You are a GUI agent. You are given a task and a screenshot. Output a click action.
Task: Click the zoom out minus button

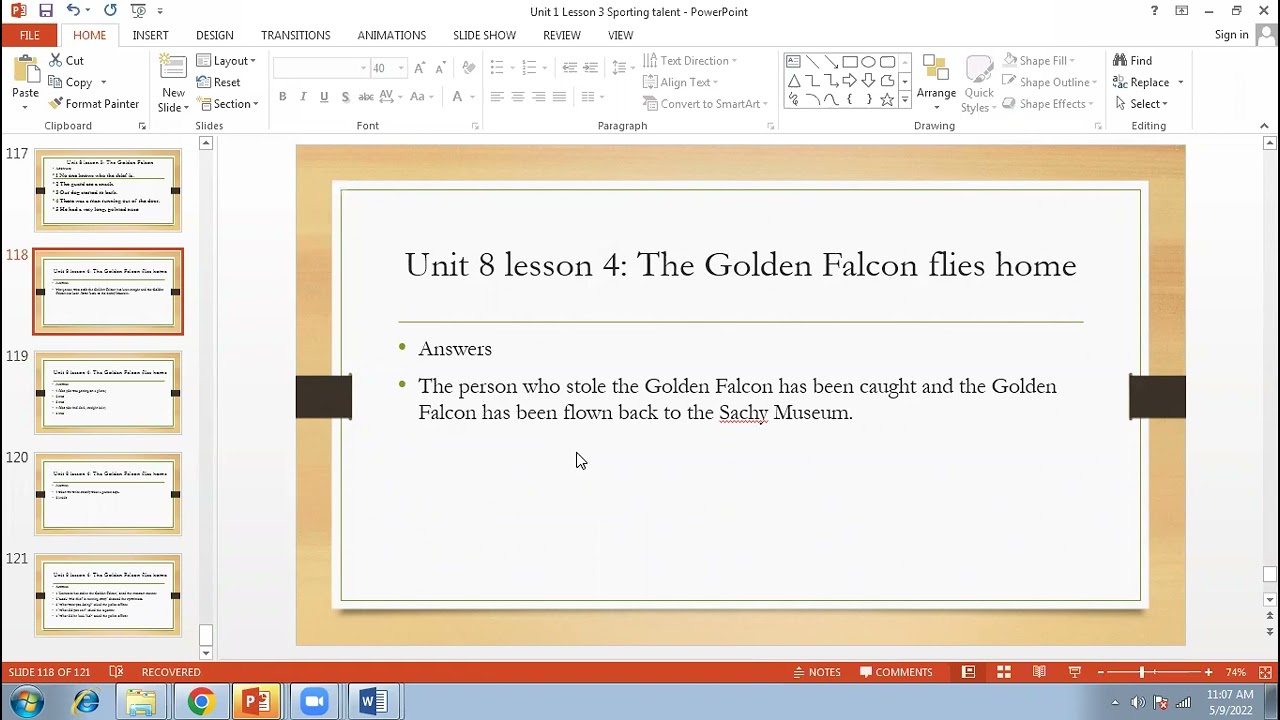[x=1100, y=672]
